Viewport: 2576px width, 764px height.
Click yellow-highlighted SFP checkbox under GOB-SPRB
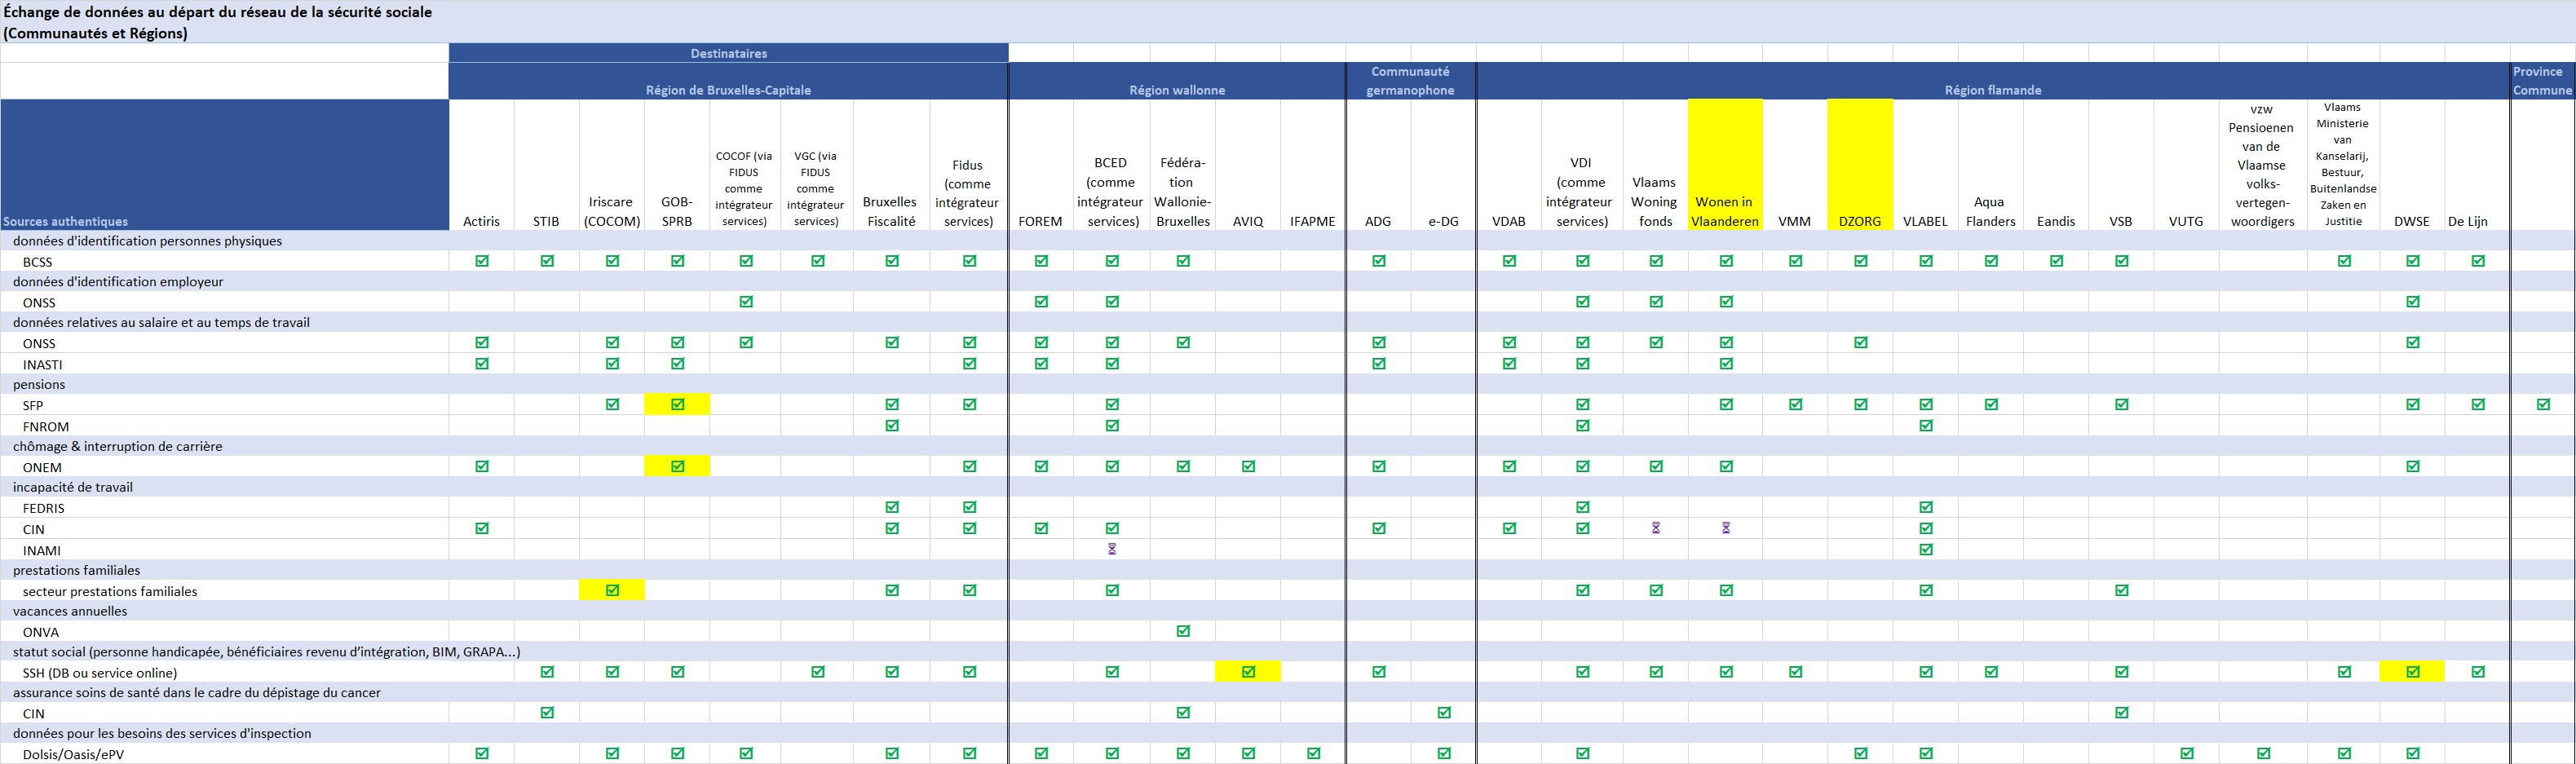677,405
